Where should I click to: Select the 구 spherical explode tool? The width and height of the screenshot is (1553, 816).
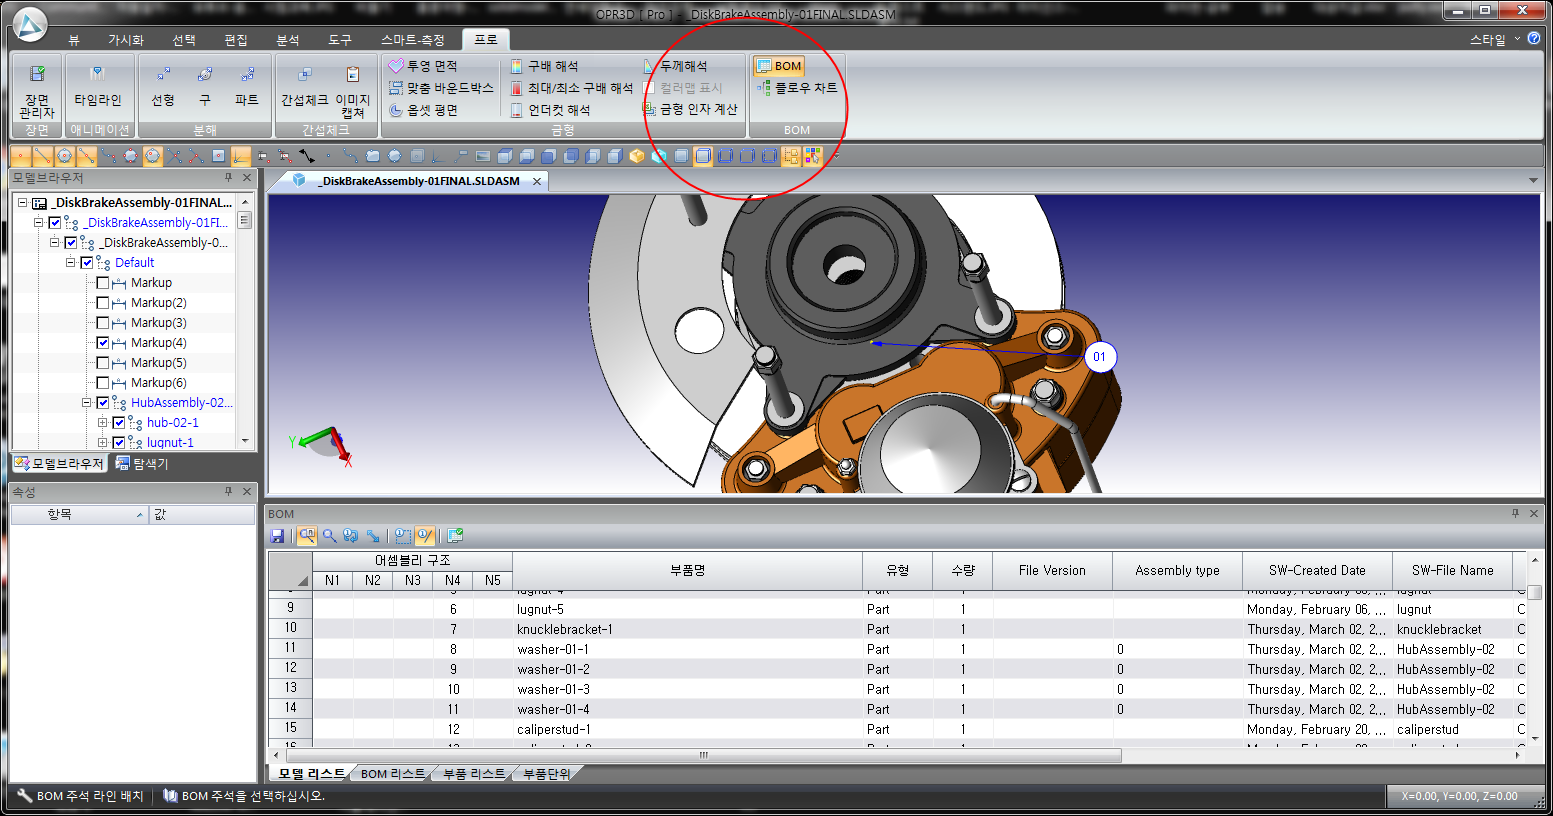(205, 90)
